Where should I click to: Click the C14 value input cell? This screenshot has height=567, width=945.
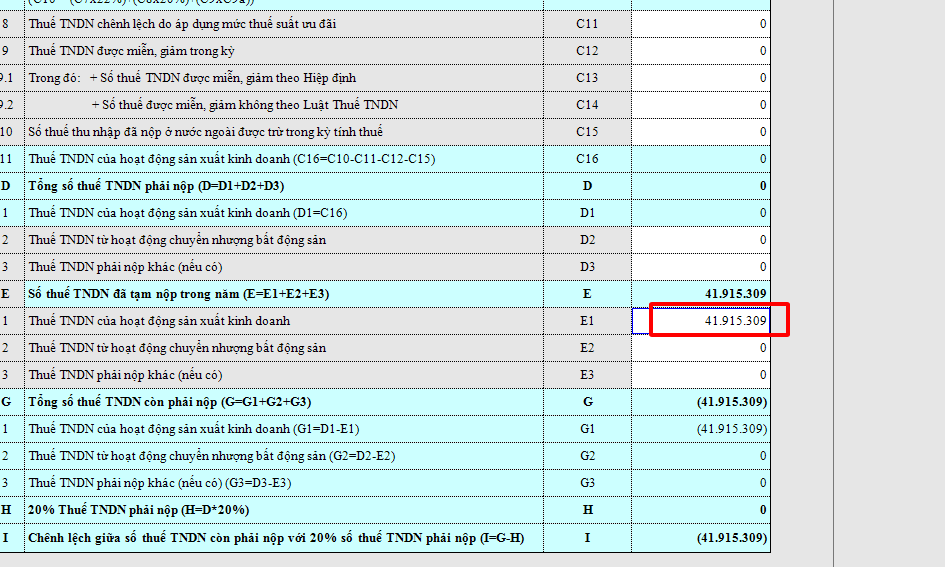[702, 105]
